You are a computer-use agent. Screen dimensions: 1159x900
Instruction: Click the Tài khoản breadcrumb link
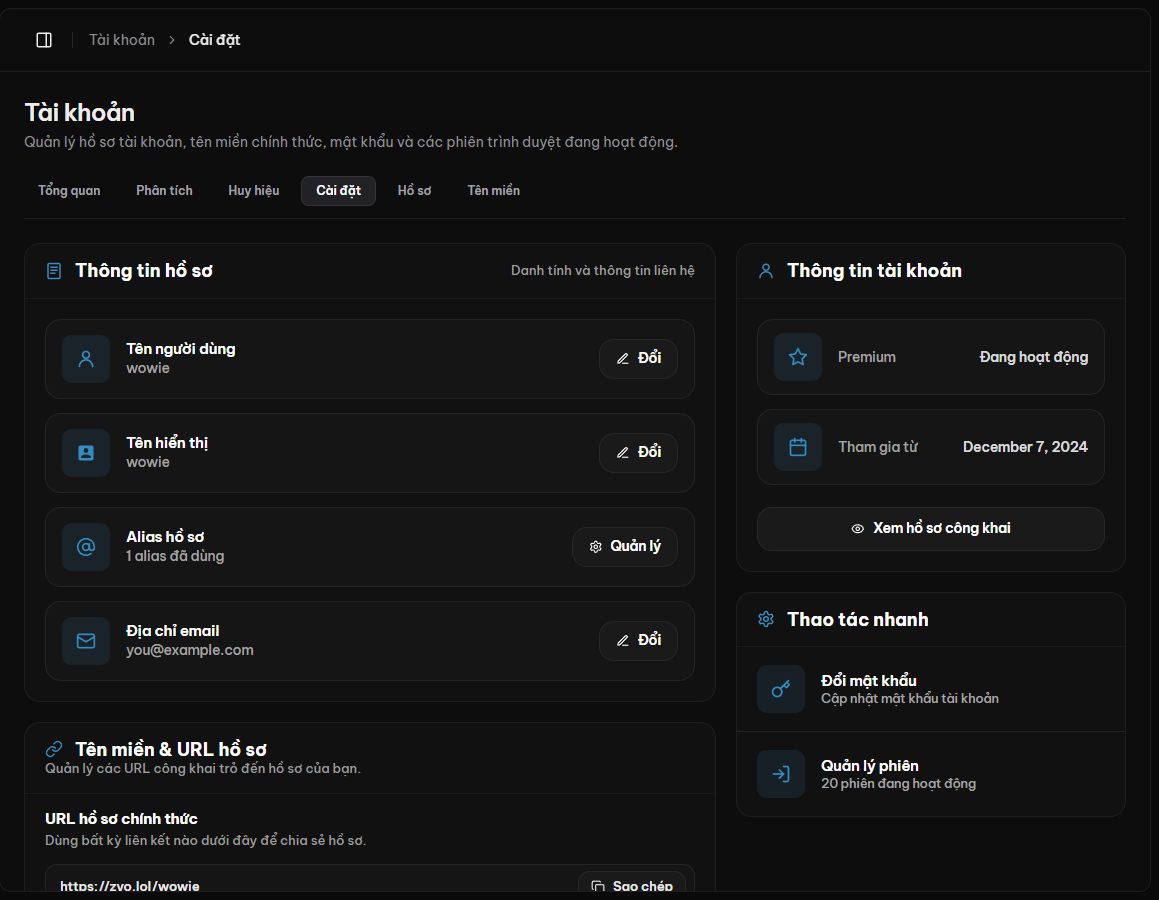(x=122, y=40)
